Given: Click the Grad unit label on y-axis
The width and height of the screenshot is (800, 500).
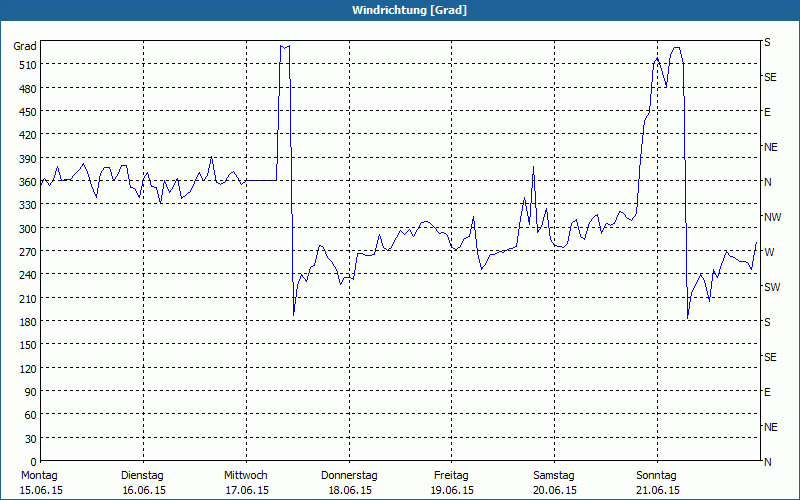Looking at the screenshot, I should coord(24,46).
